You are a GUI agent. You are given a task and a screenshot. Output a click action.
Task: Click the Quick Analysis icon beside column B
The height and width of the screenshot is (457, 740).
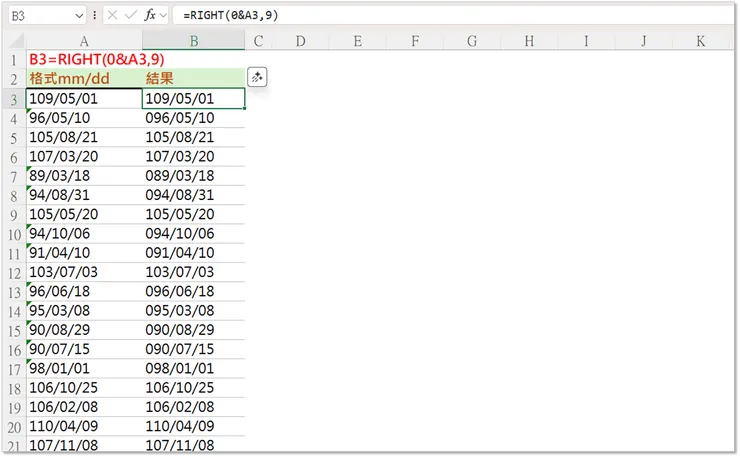[257, 77]
